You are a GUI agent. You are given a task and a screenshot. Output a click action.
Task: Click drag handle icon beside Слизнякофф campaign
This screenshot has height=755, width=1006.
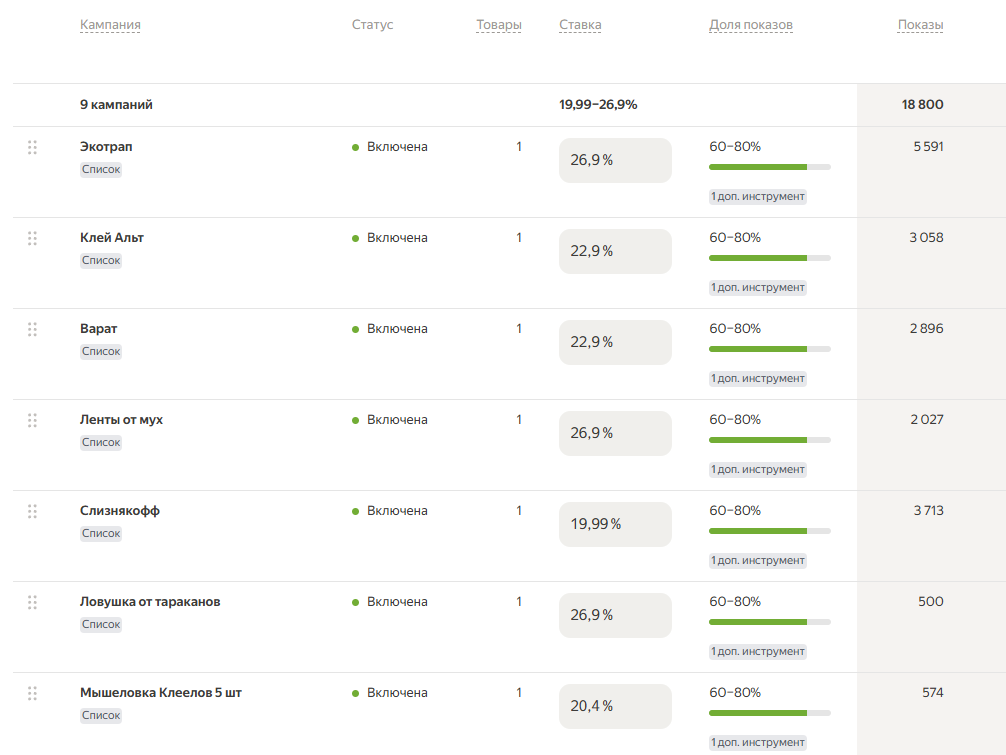tap(32, 511)
